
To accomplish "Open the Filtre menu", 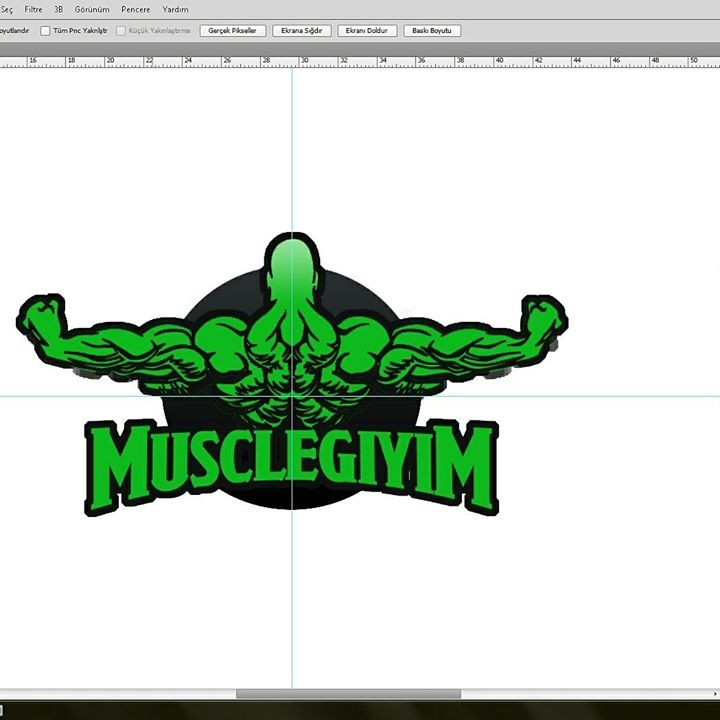I will 33,9.
